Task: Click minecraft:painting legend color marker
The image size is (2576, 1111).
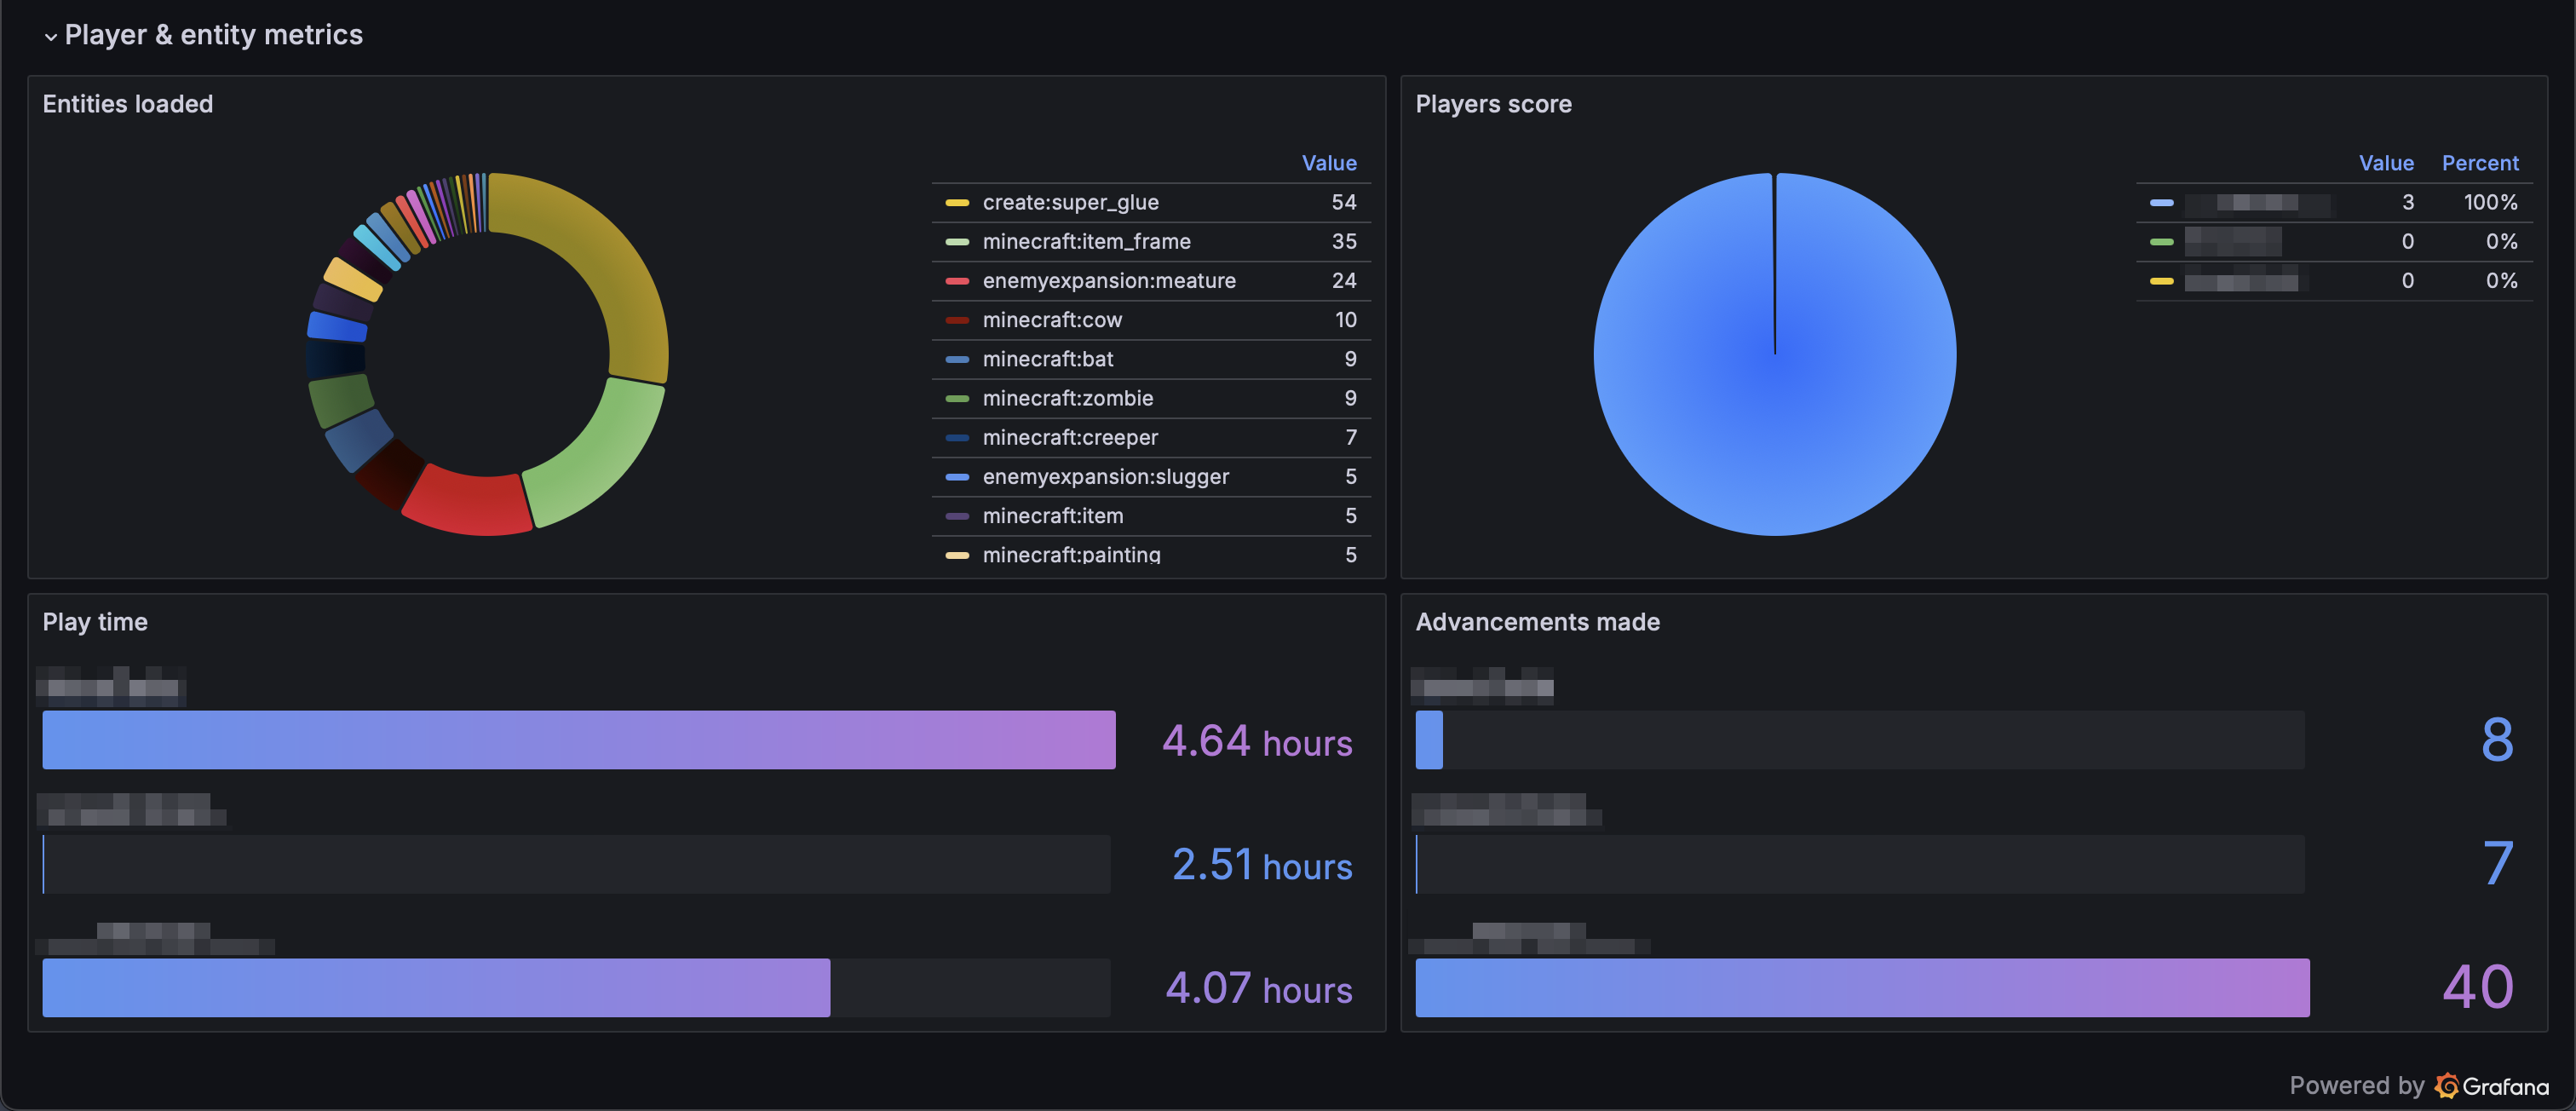Action: click(957, 555)
